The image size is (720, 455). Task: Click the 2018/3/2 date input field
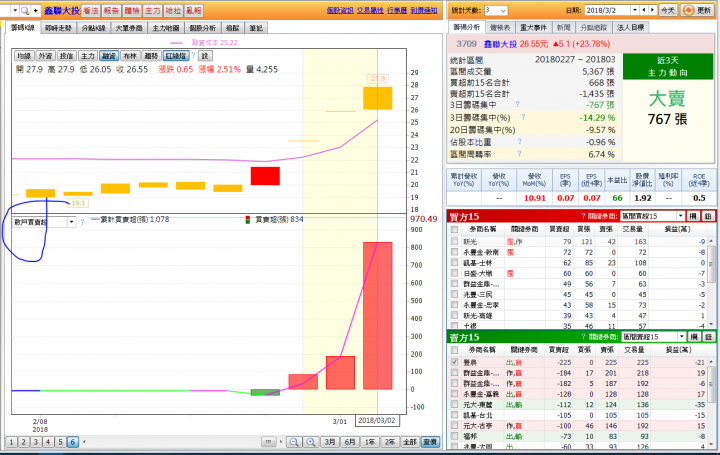pos(608,10)
